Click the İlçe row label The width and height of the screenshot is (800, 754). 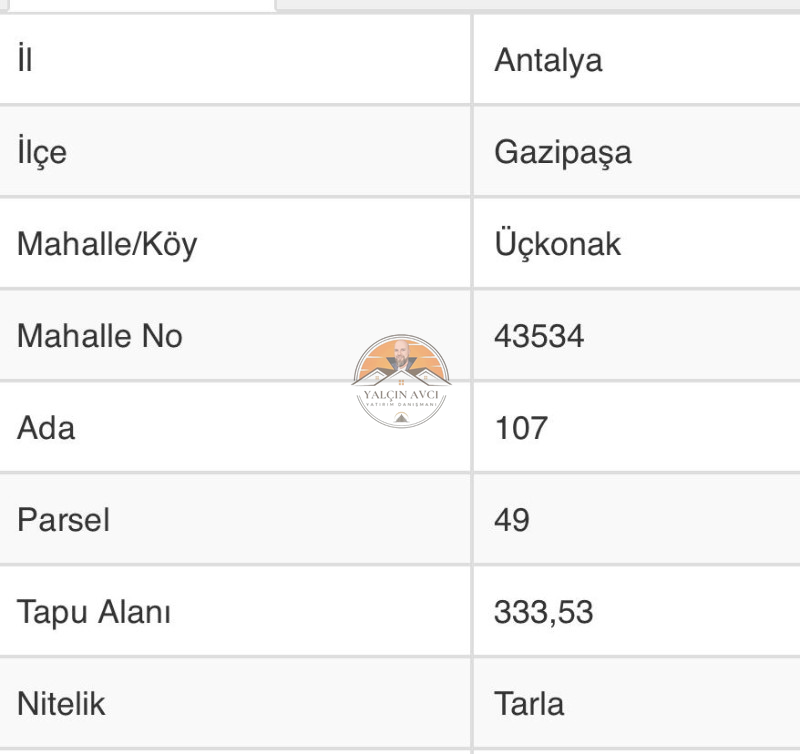coord(42,150)
